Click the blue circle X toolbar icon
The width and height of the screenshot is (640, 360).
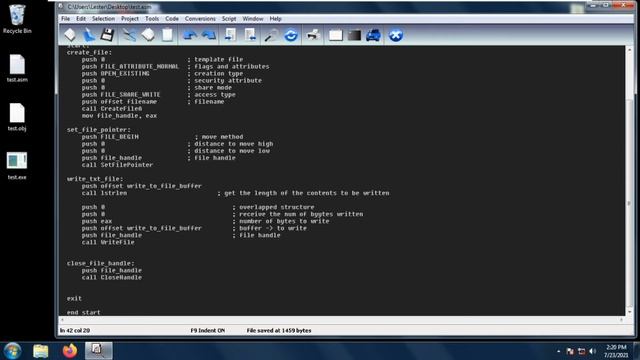click(396, 35)
